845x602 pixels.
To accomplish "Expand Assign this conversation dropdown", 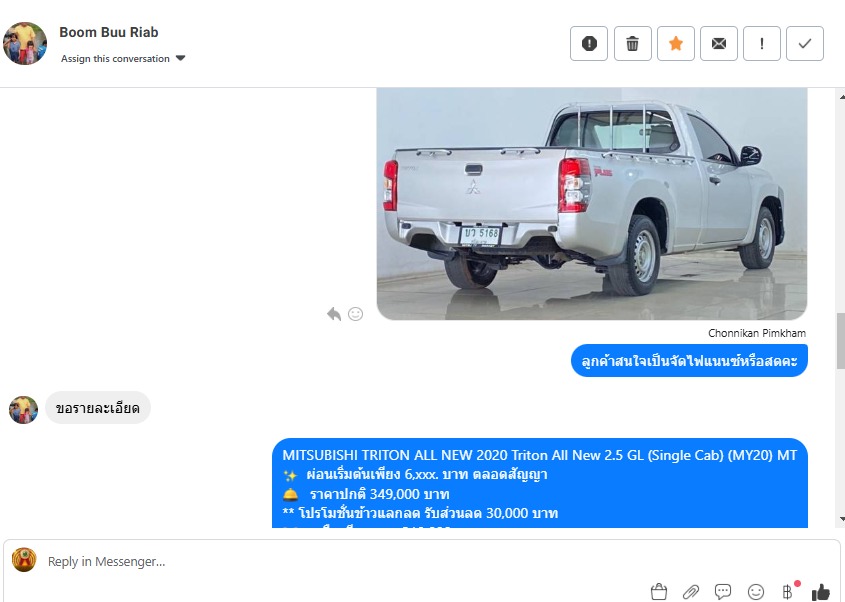I will [x=123, y=58].
